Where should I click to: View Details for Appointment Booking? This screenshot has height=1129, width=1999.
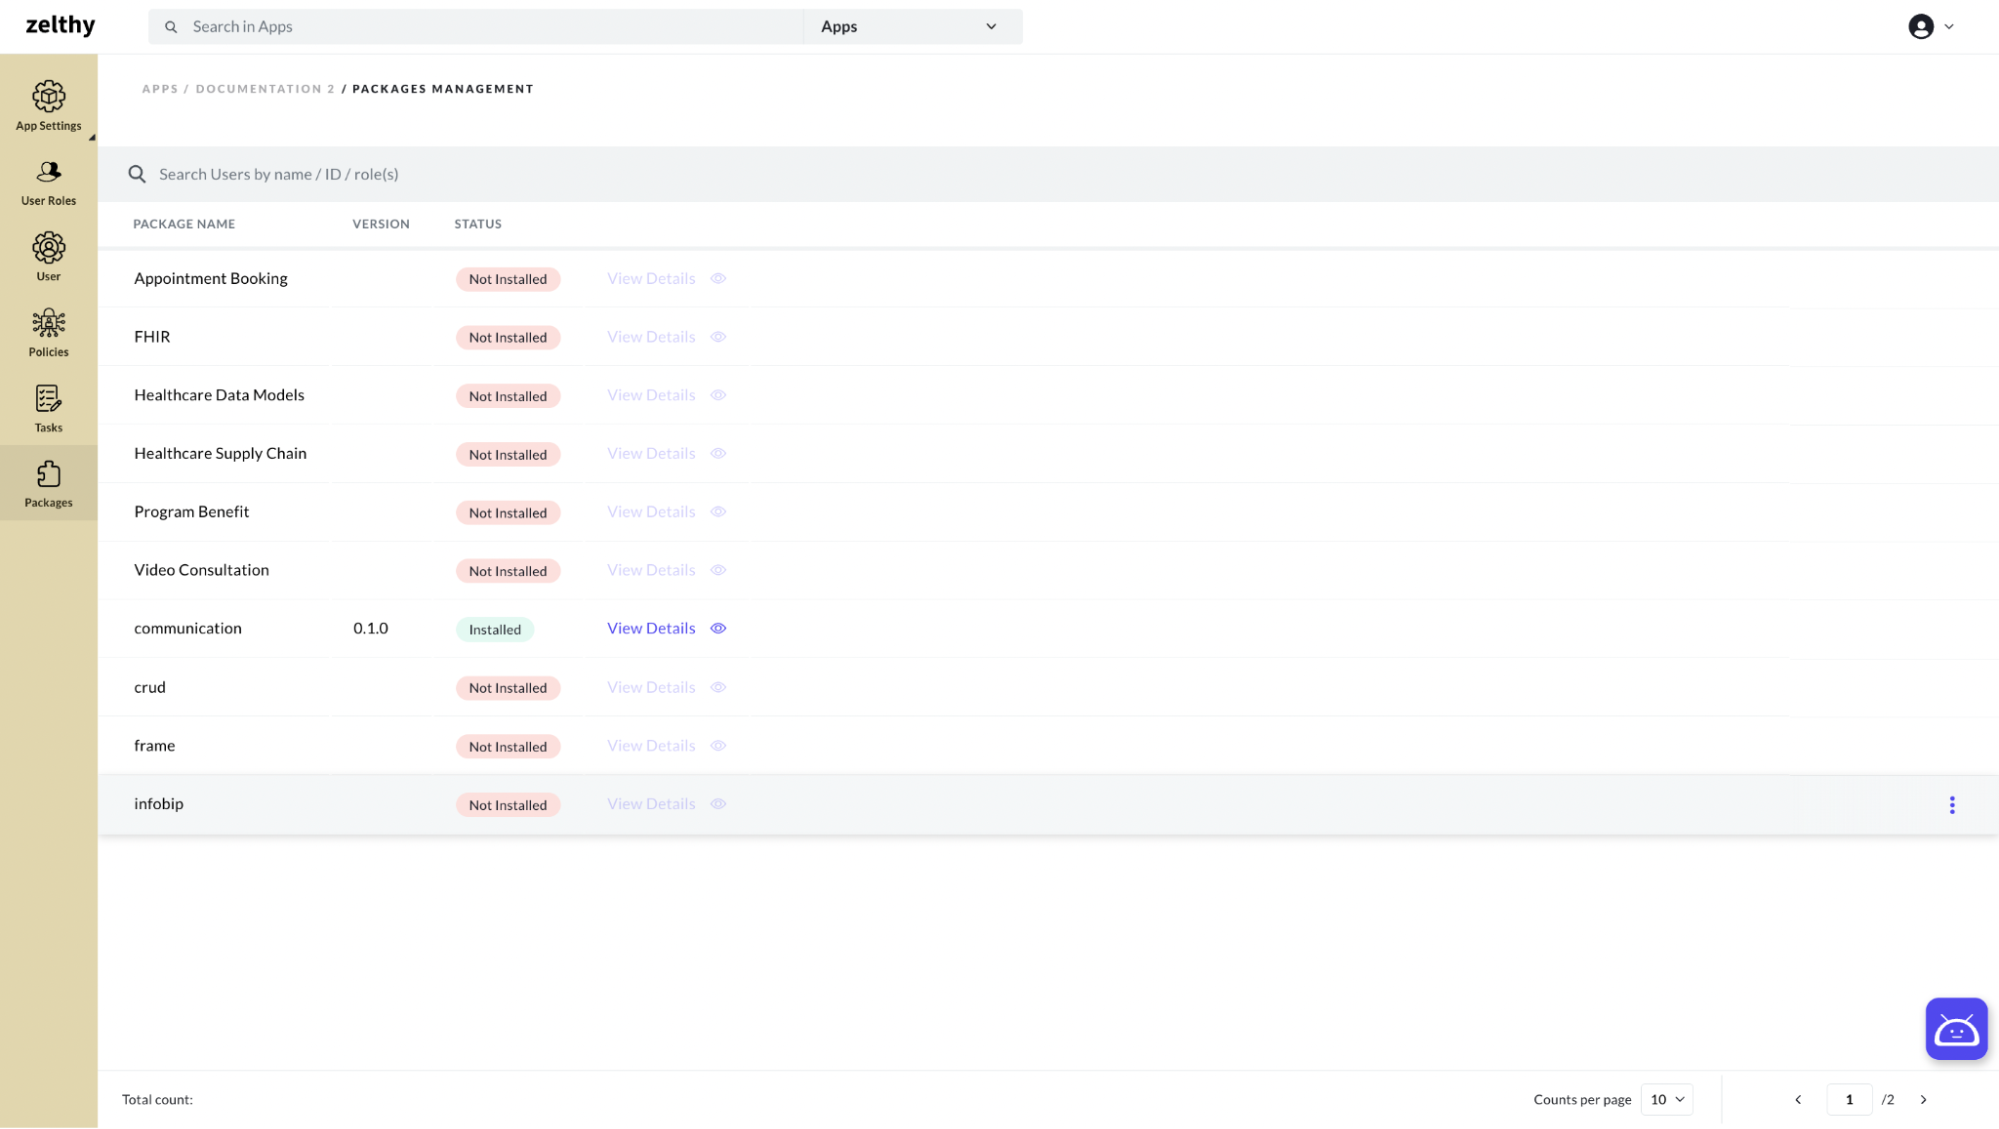tap(651, 279)
